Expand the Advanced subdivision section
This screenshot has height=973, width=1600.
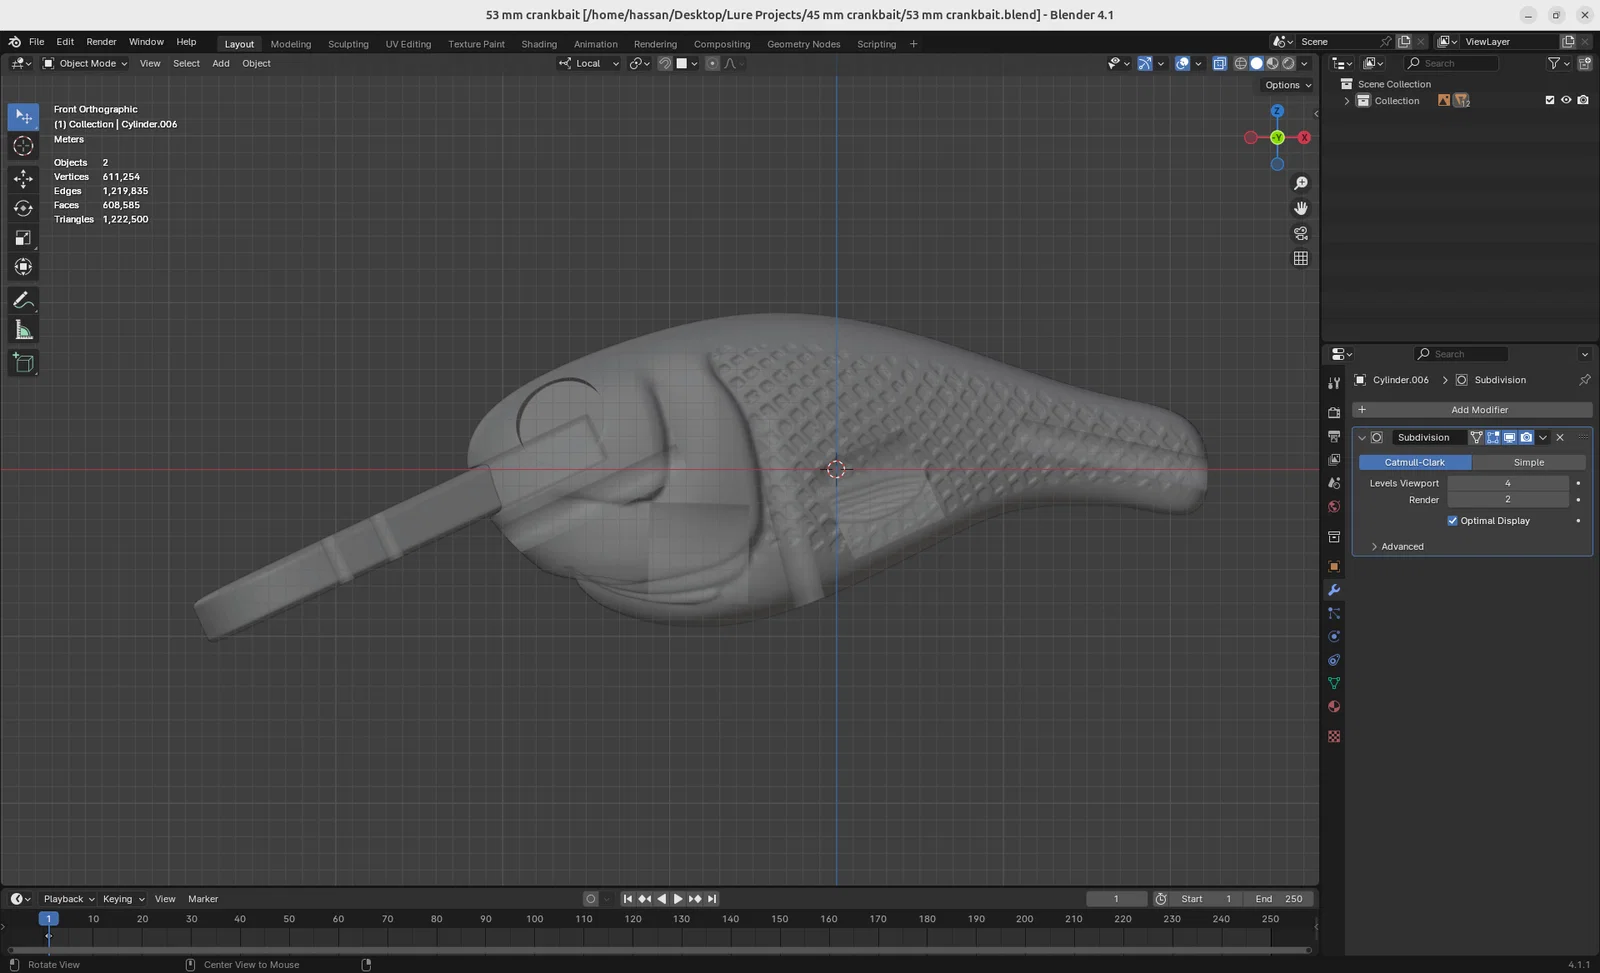click(x=1401, y=547)
